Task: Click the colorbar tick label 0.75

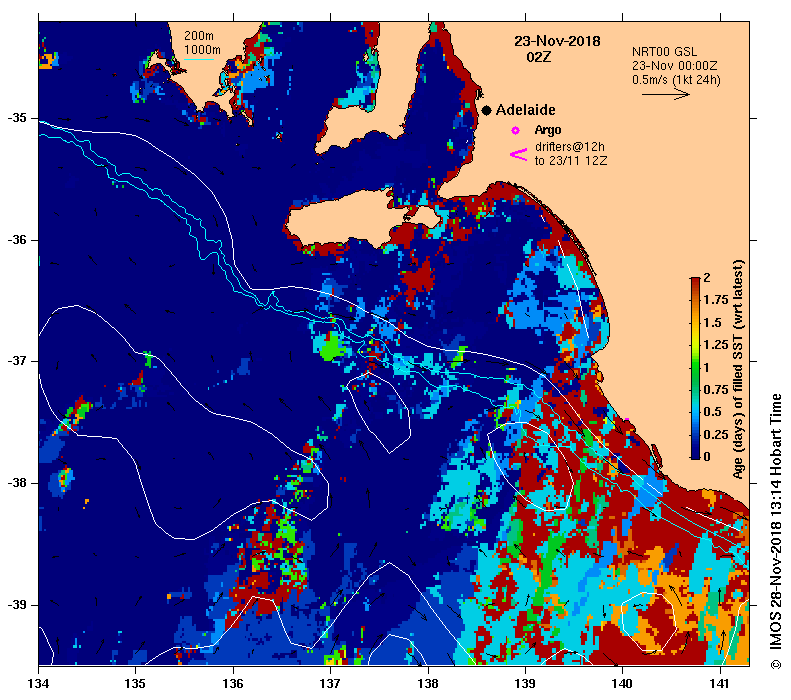Action: (716, 389)
